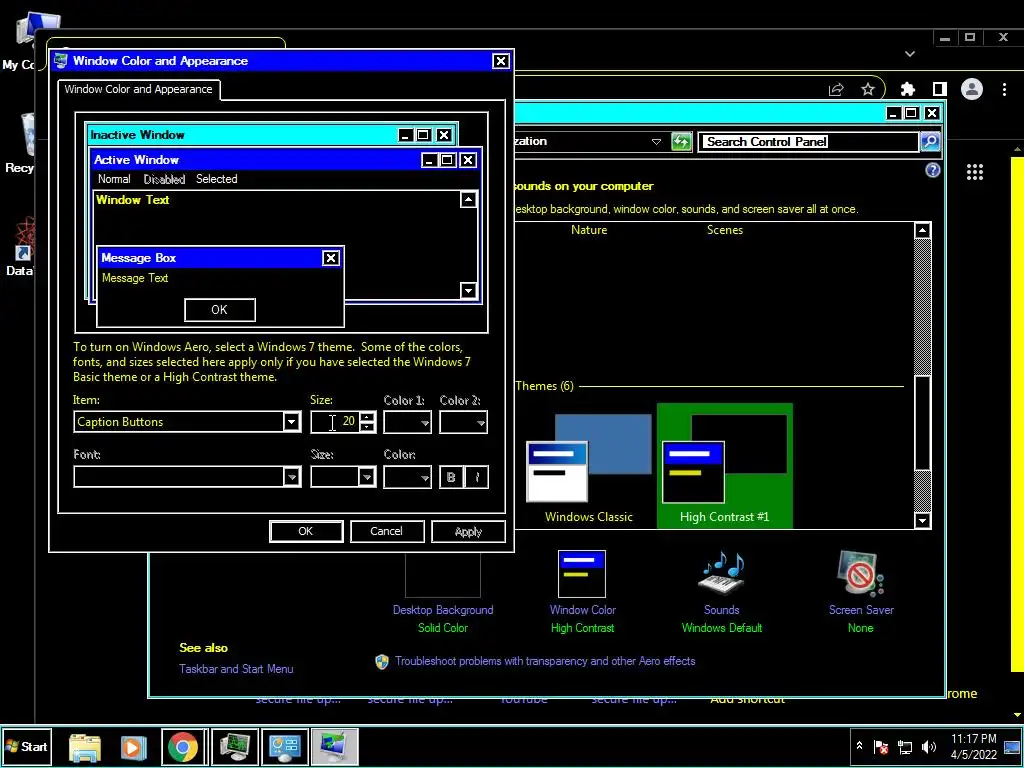Toggle the Italic font button

(x=477, y=477)
